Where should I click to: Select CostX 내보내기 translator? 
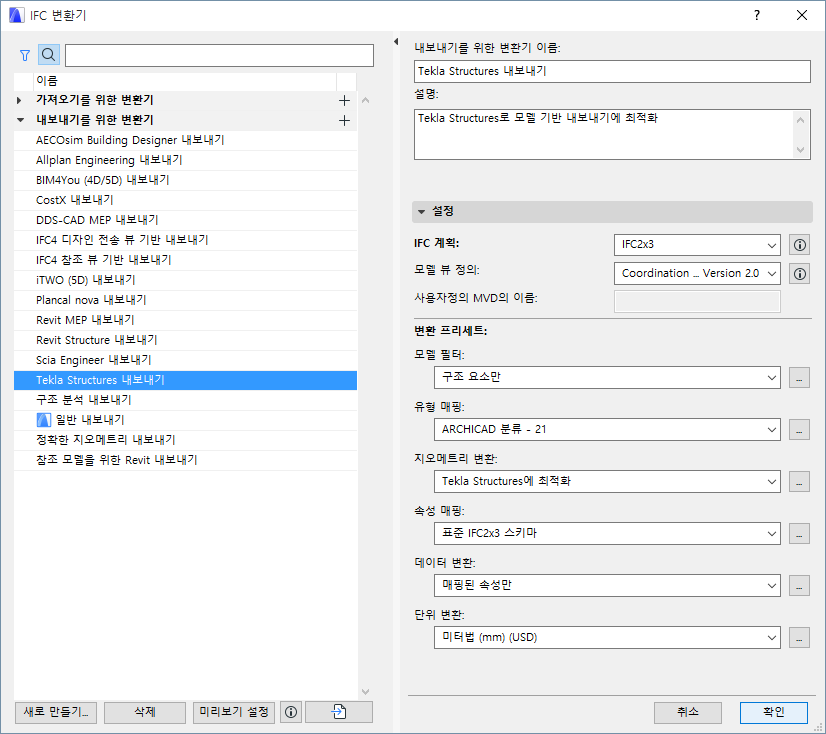coord(185,200)
